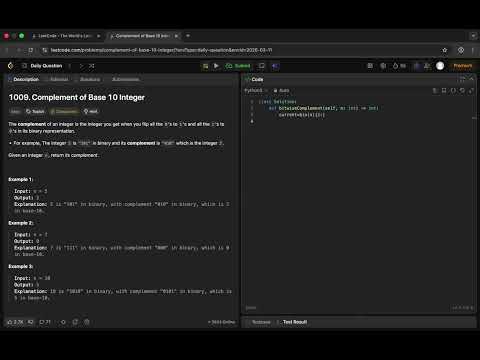Star the problem as favorite
This screenshot has width=480, height=360.
63,322
